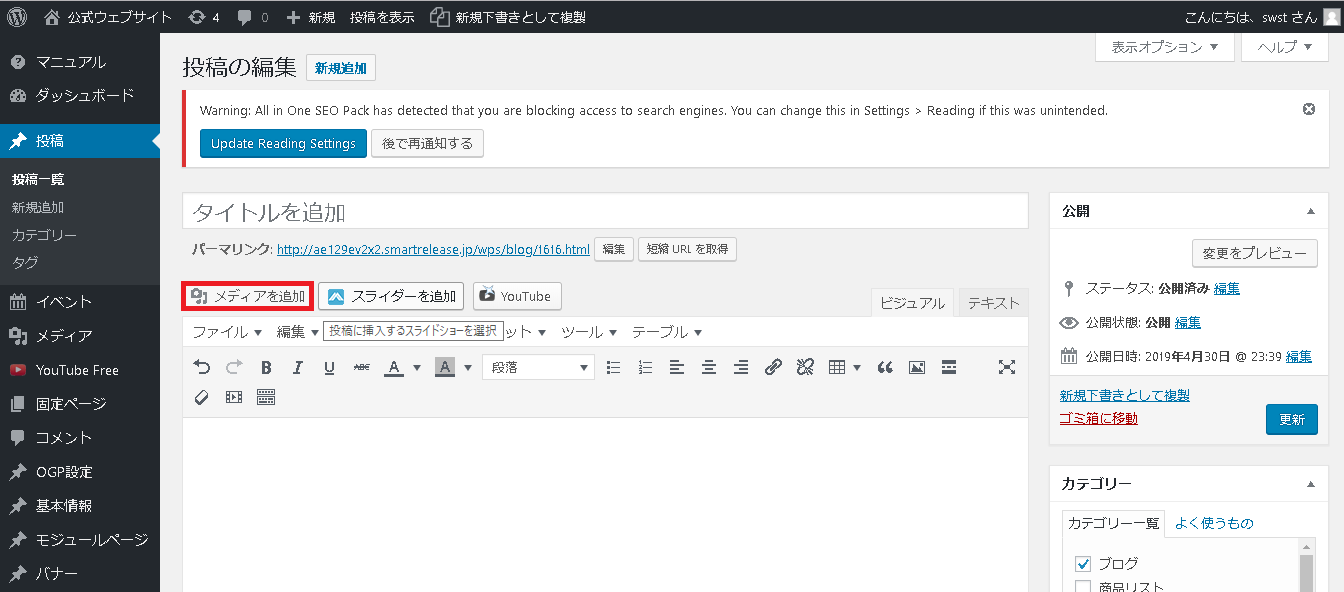Click the 変更をプレビュー button
The image size is (1344, 592).
pos(1254,253)
